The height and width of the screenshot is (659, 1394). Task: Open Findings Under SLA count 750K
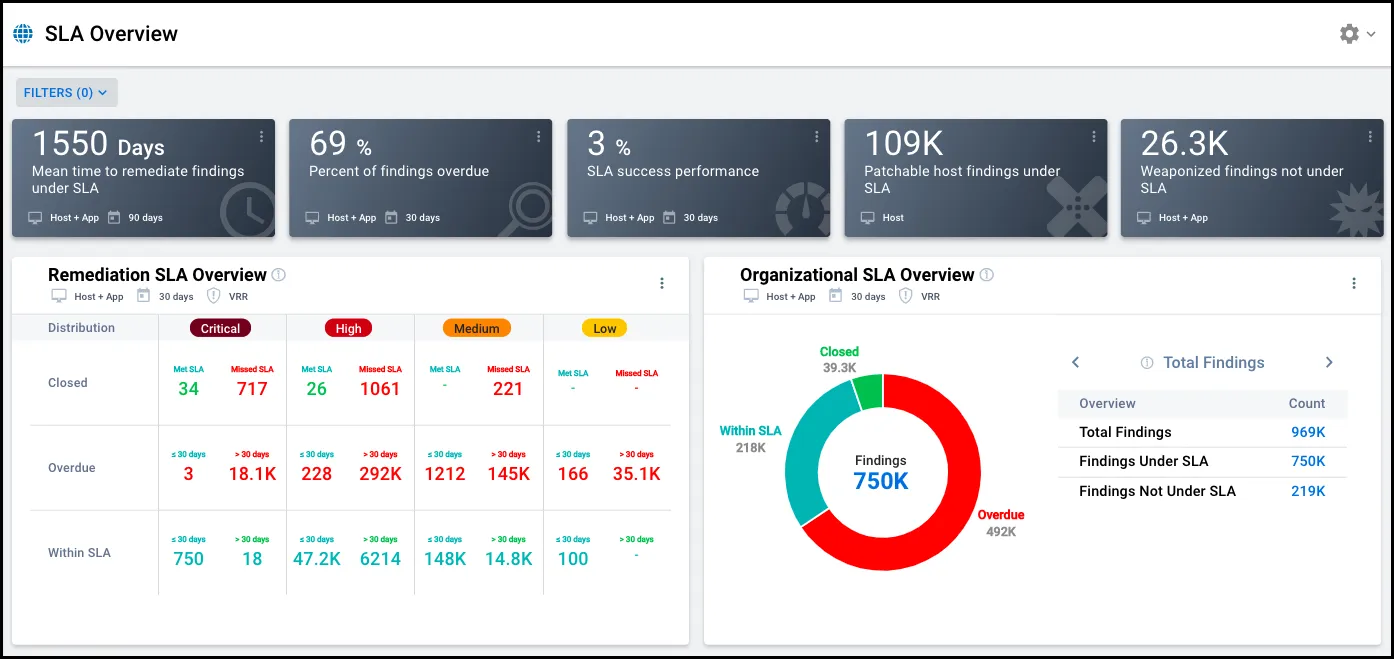pyautogui.click(x=1308, y=461)
